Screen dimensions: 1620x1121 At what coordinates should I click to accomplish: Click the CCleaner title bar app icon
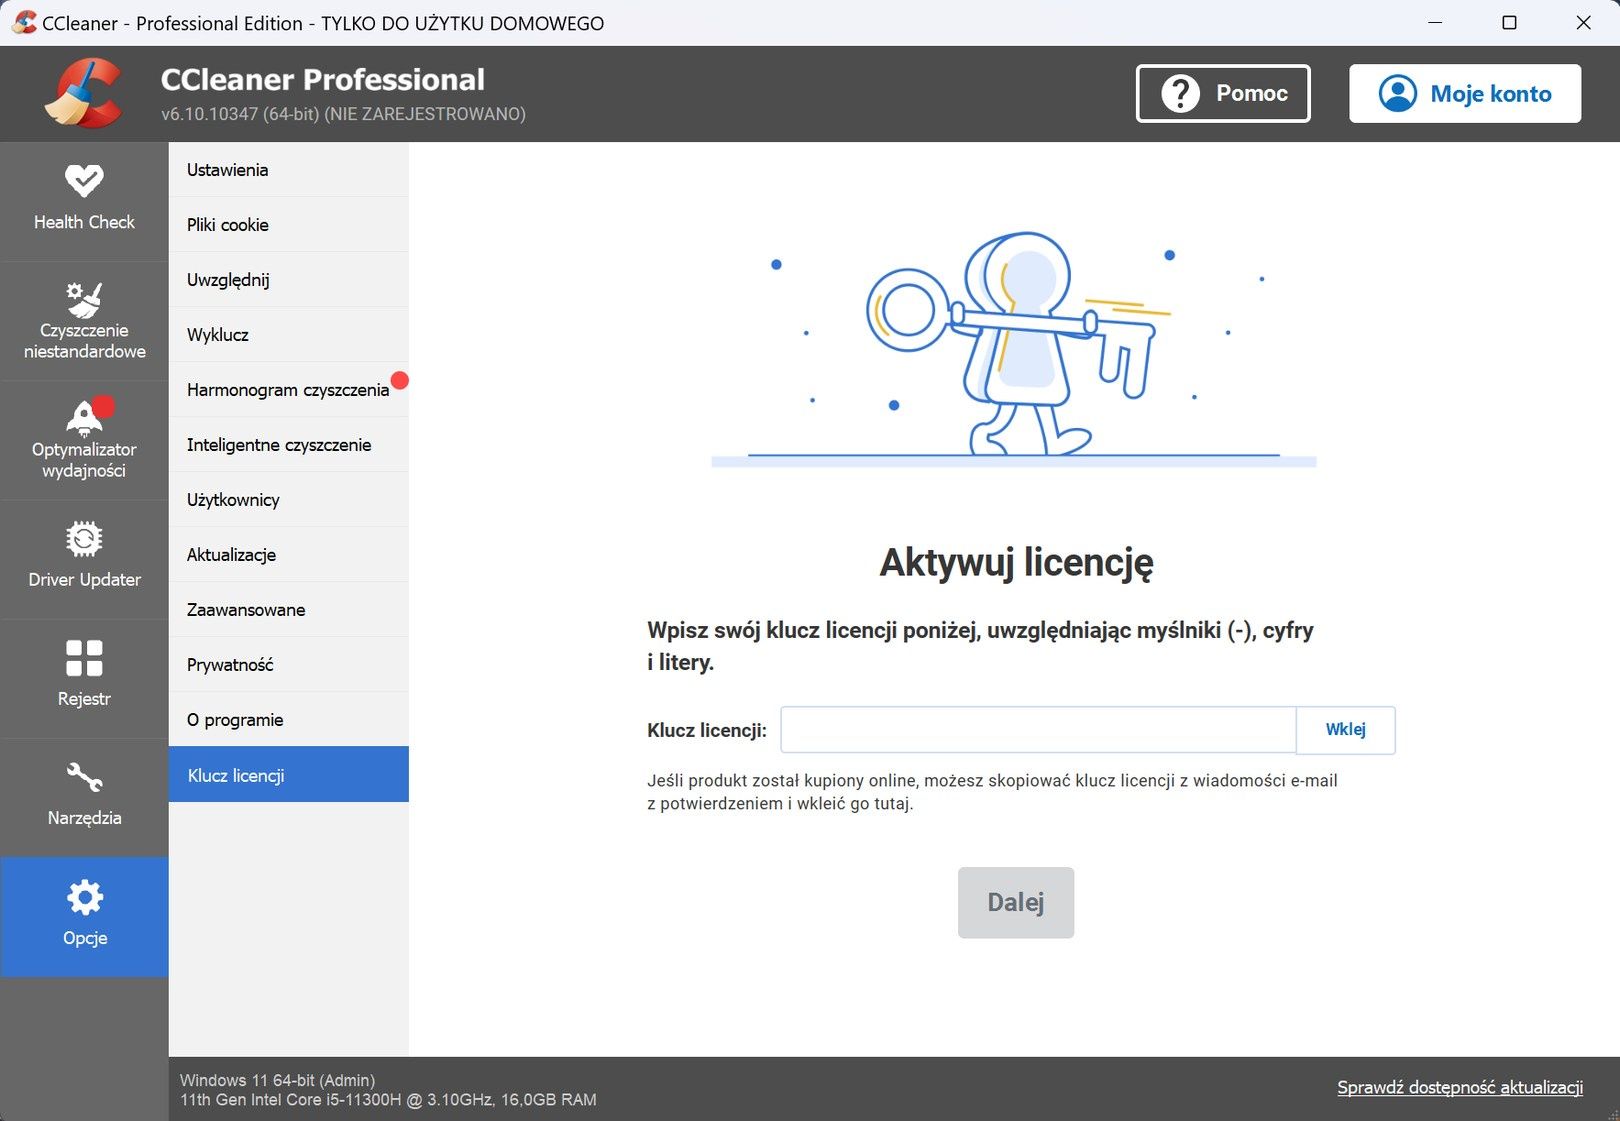(23, 22)
